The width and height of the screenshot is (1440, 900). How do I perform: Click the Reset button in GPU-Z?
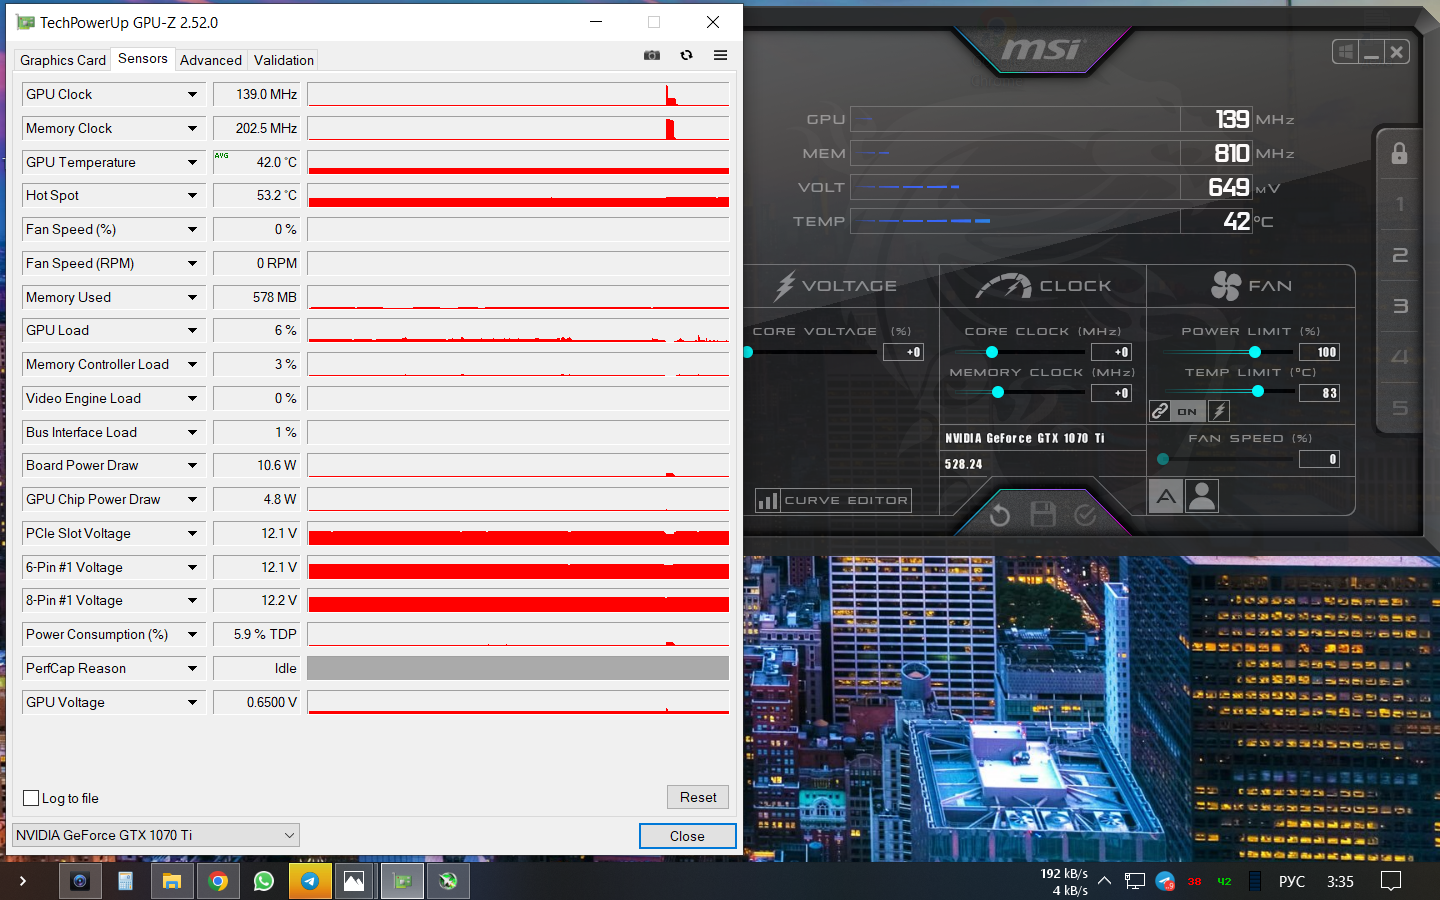(x=698, y=797)
